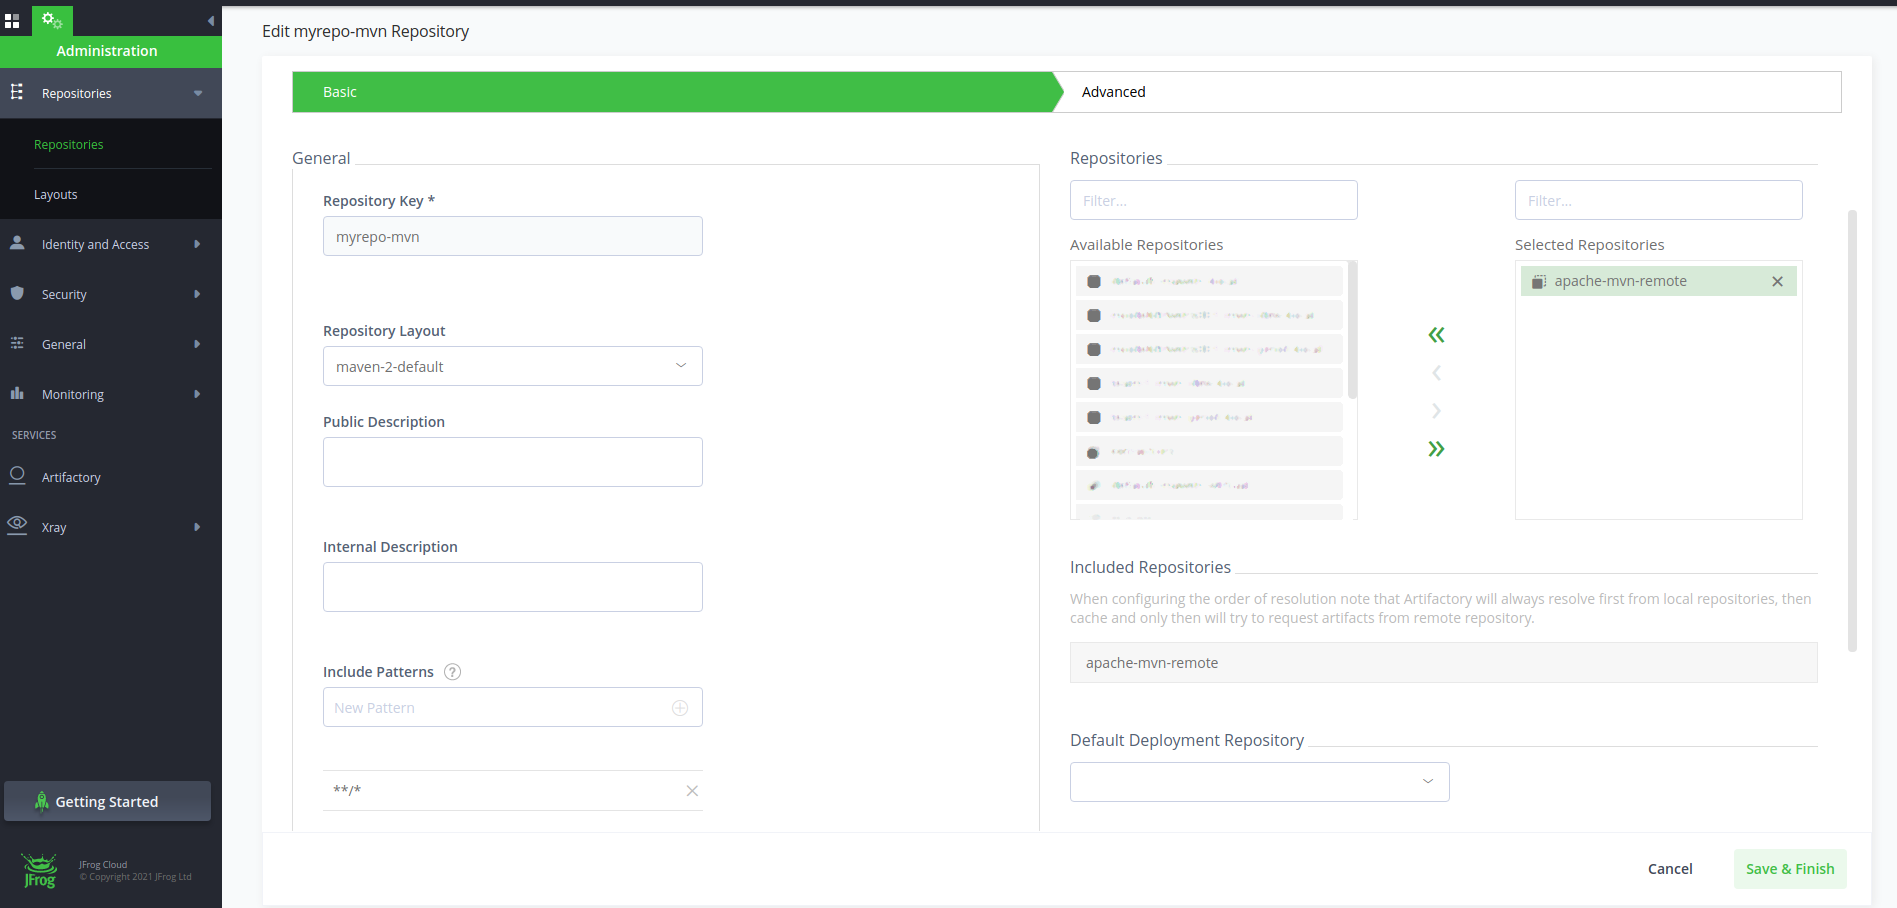Click the New Pattern input field

click(512, 707)
